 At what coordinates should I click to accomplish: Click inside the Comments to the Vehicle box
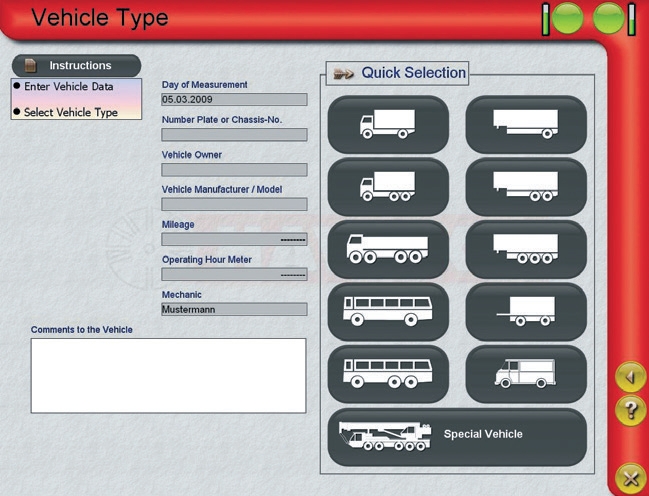[x=168, y=375]
